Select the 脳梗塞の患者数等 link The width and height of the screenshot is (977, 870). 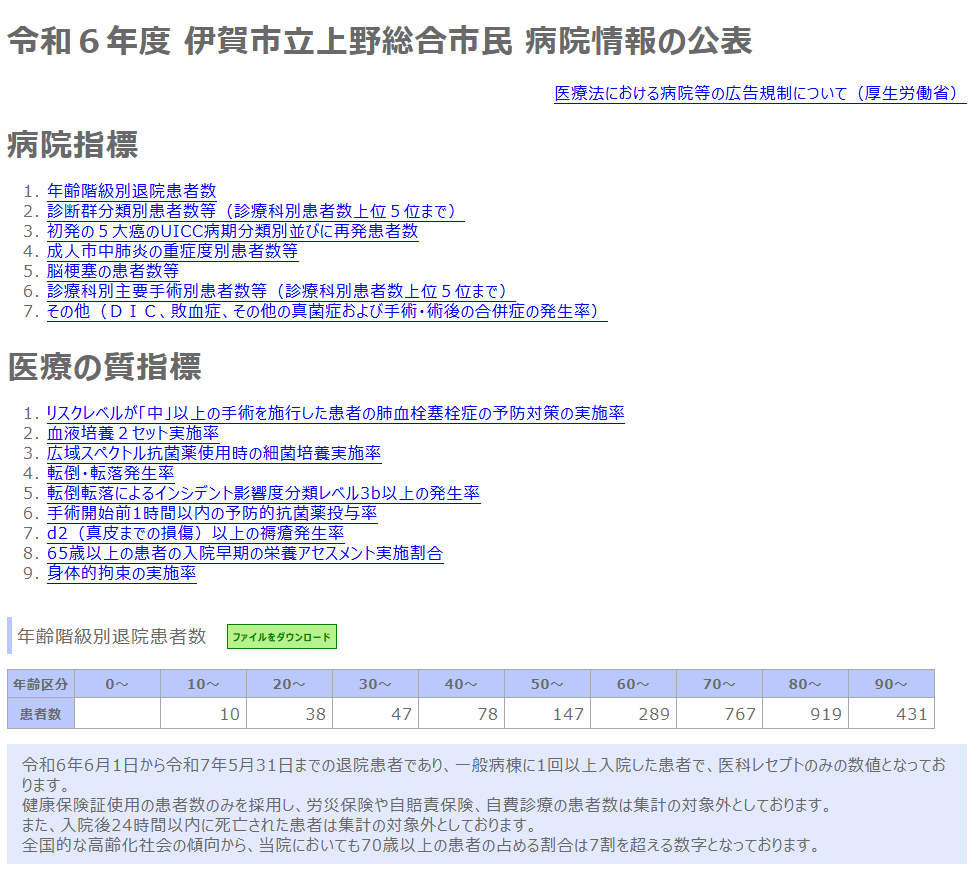coord(113,271)
